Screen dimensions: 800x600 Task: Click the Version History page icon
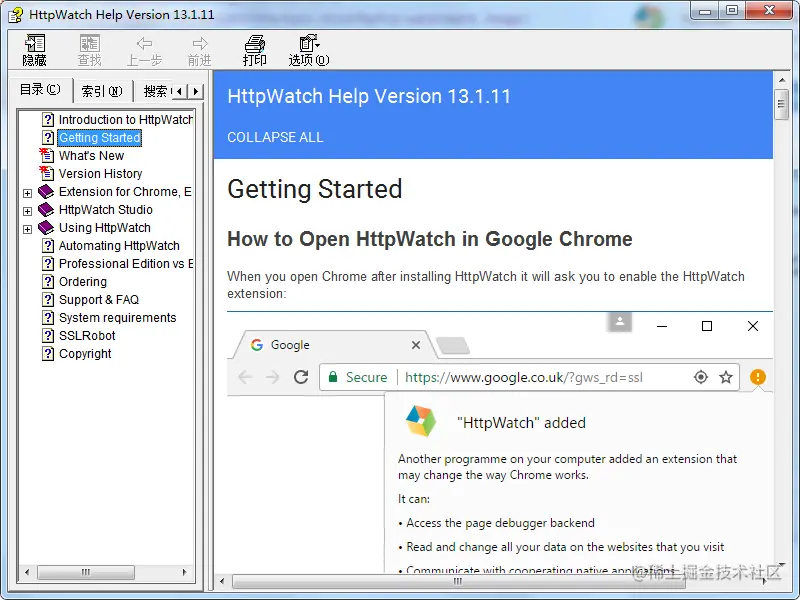point(46,173)
